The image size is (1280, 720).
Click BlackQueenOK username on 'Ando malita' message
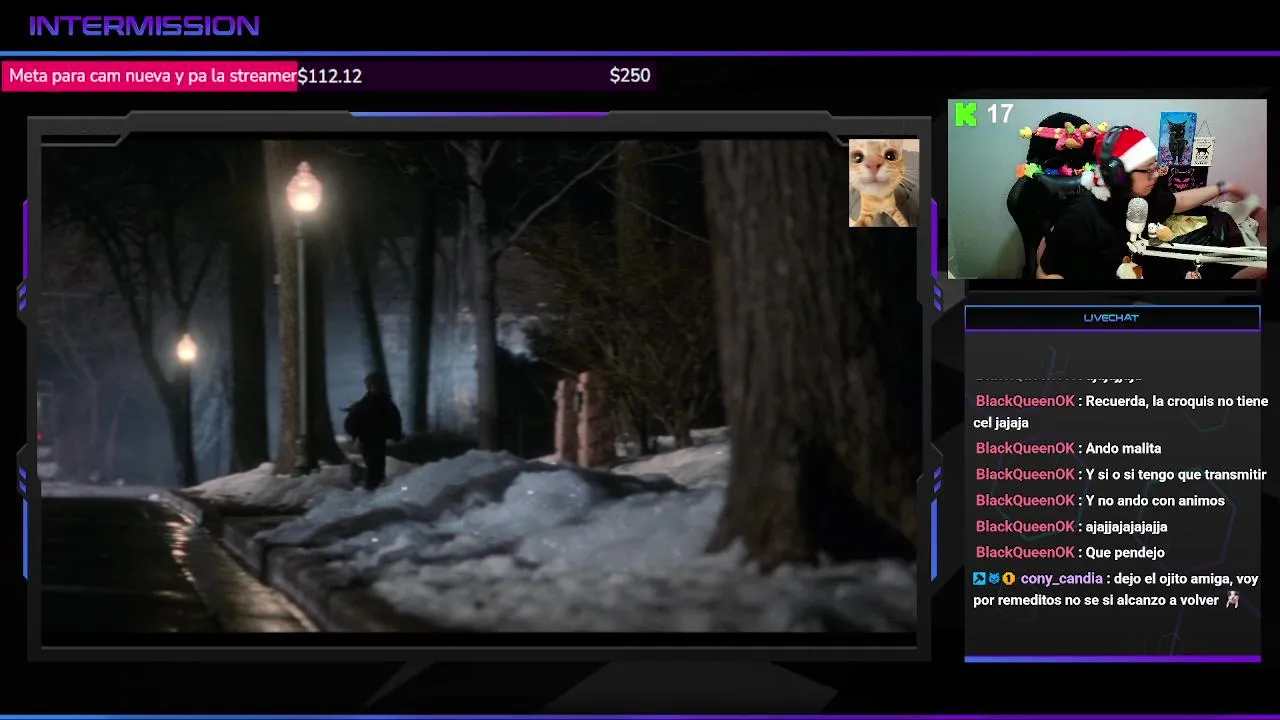point(1025,449)
